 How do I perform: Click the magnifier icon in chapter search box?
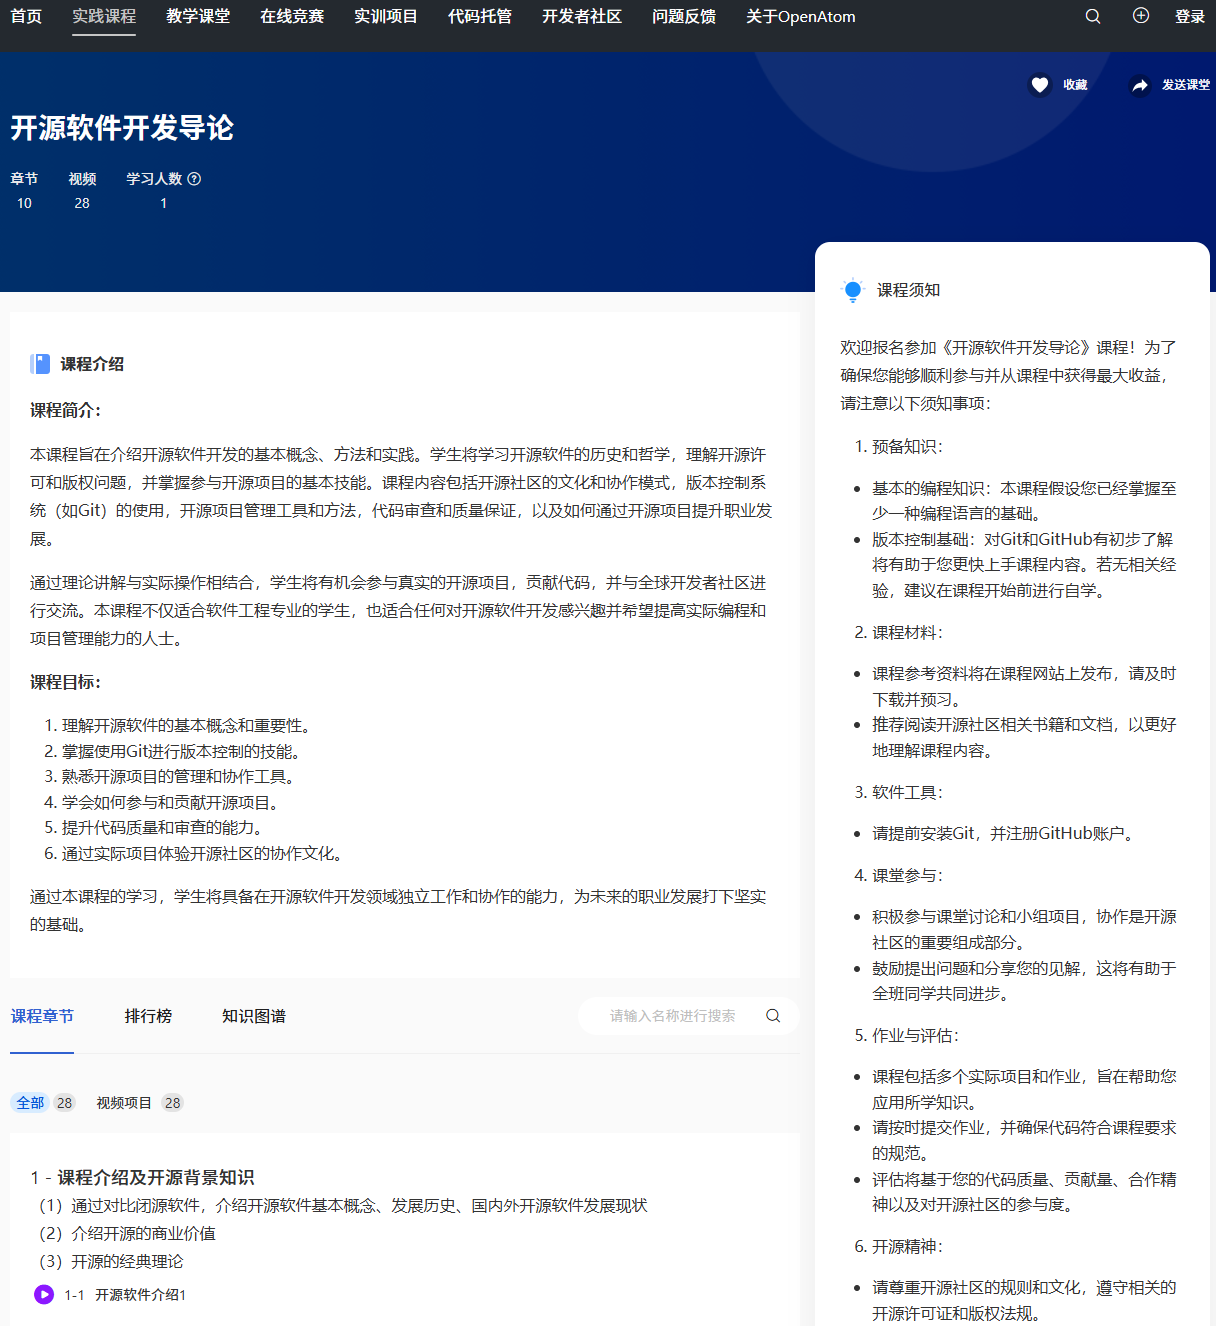pyautogui.click(x=773, y=1016)
